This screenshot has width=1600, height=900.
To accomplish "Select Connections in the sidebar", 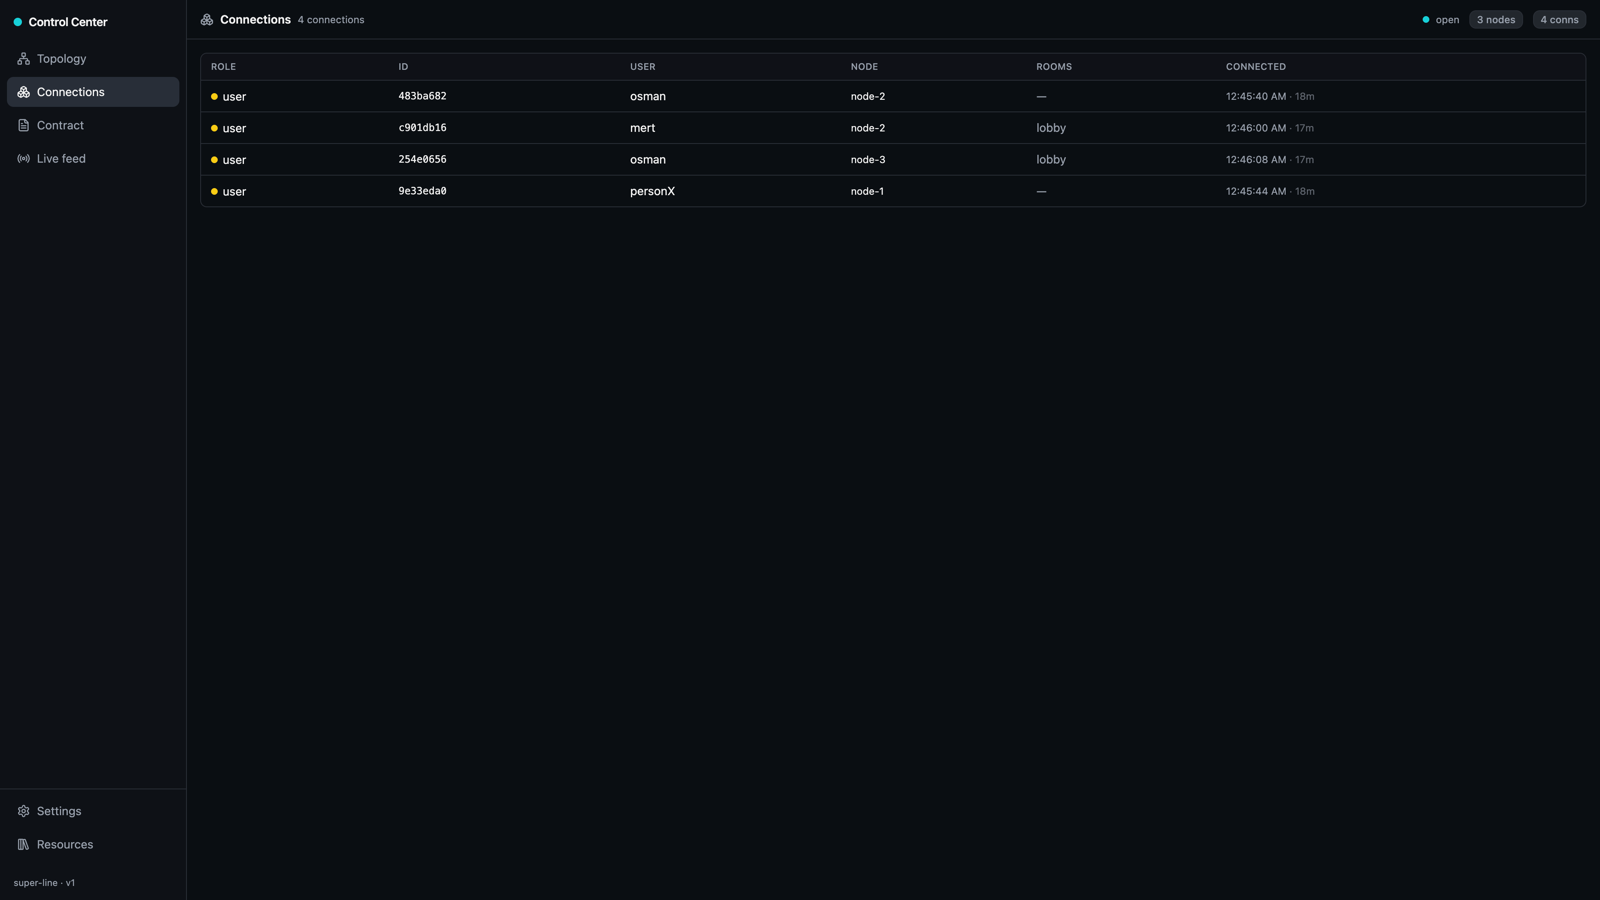I will coord(93,92).
